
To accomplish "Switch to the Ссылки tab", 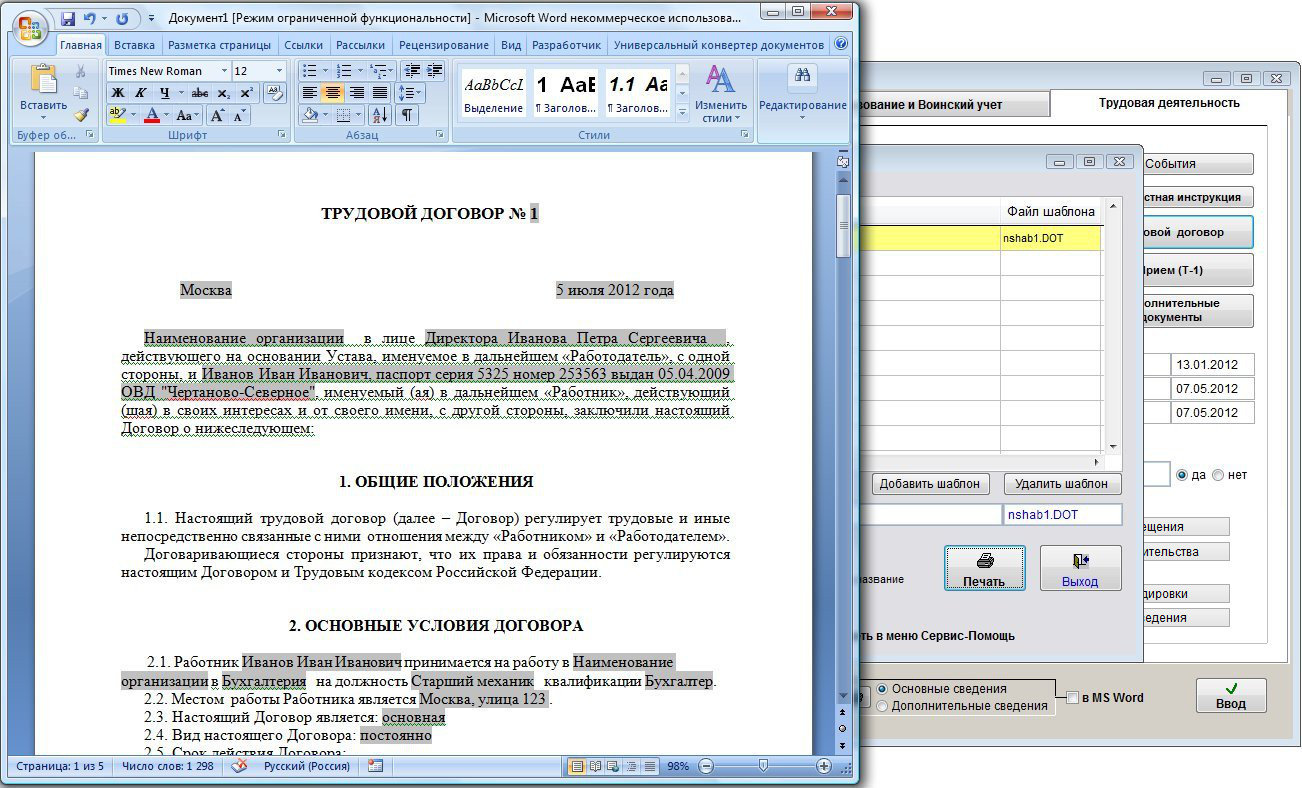I will coord(303,45).
